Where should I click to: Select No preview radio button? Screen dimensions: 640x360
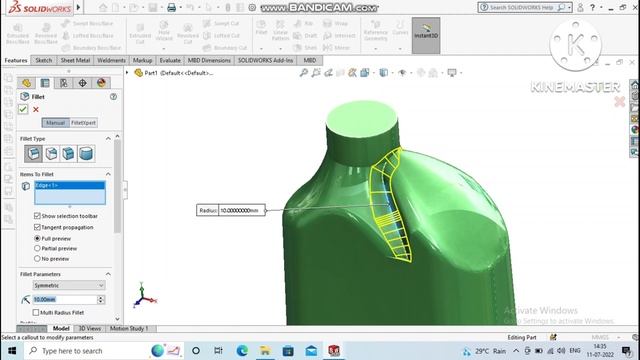(x=37, y=259)
